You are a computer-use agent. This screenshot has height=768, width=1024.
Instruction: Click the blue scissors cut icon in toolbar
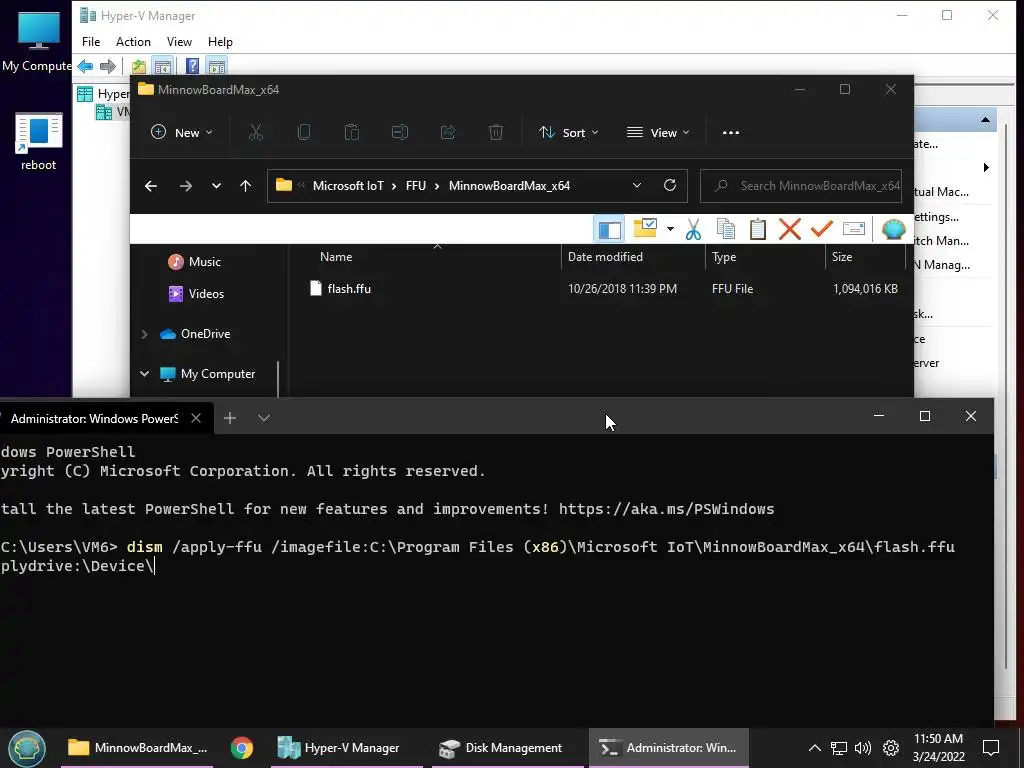tap(694, 229)
